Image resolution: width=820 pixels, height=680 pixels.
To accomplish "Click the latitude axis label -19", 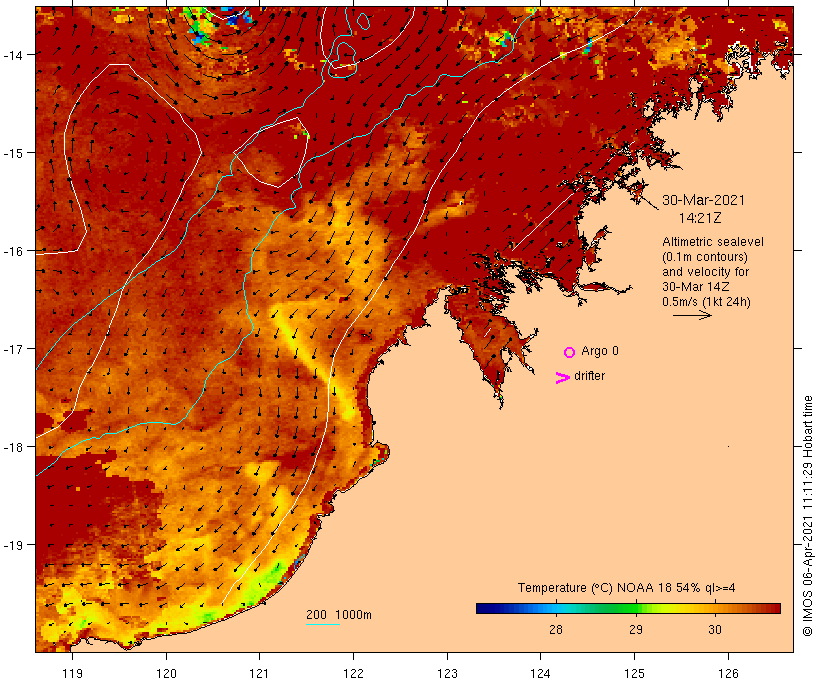I will point(12,545).
